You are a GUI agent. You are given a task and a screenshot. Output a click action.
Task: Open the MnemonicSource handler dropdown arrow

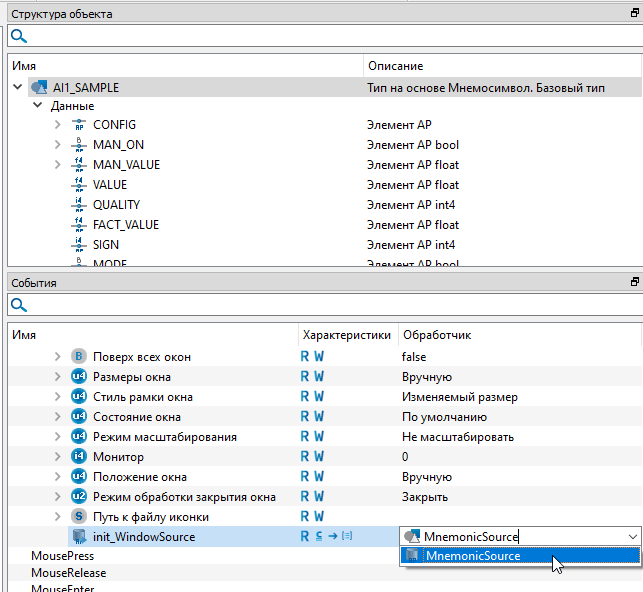pos(631,537)
